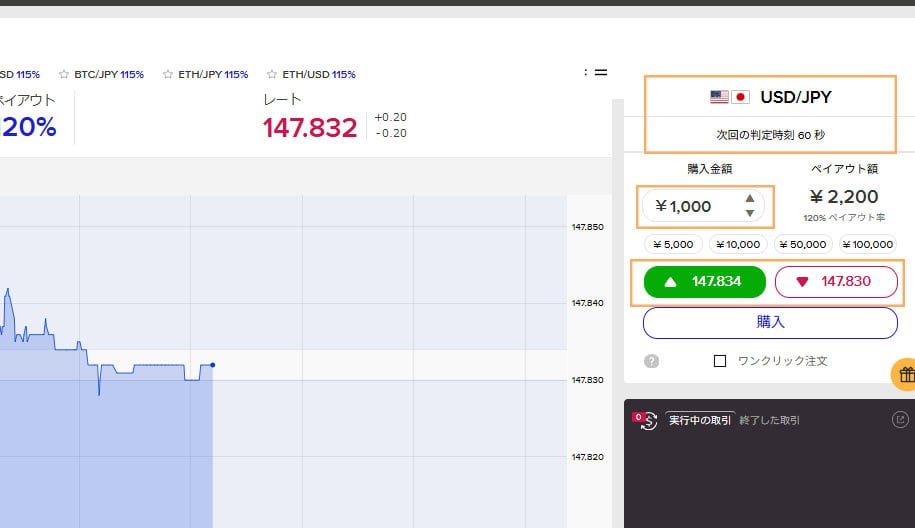Screen dimensions: 915x528
Task: Click the 購入 purchase button
Action: [770, 322]
